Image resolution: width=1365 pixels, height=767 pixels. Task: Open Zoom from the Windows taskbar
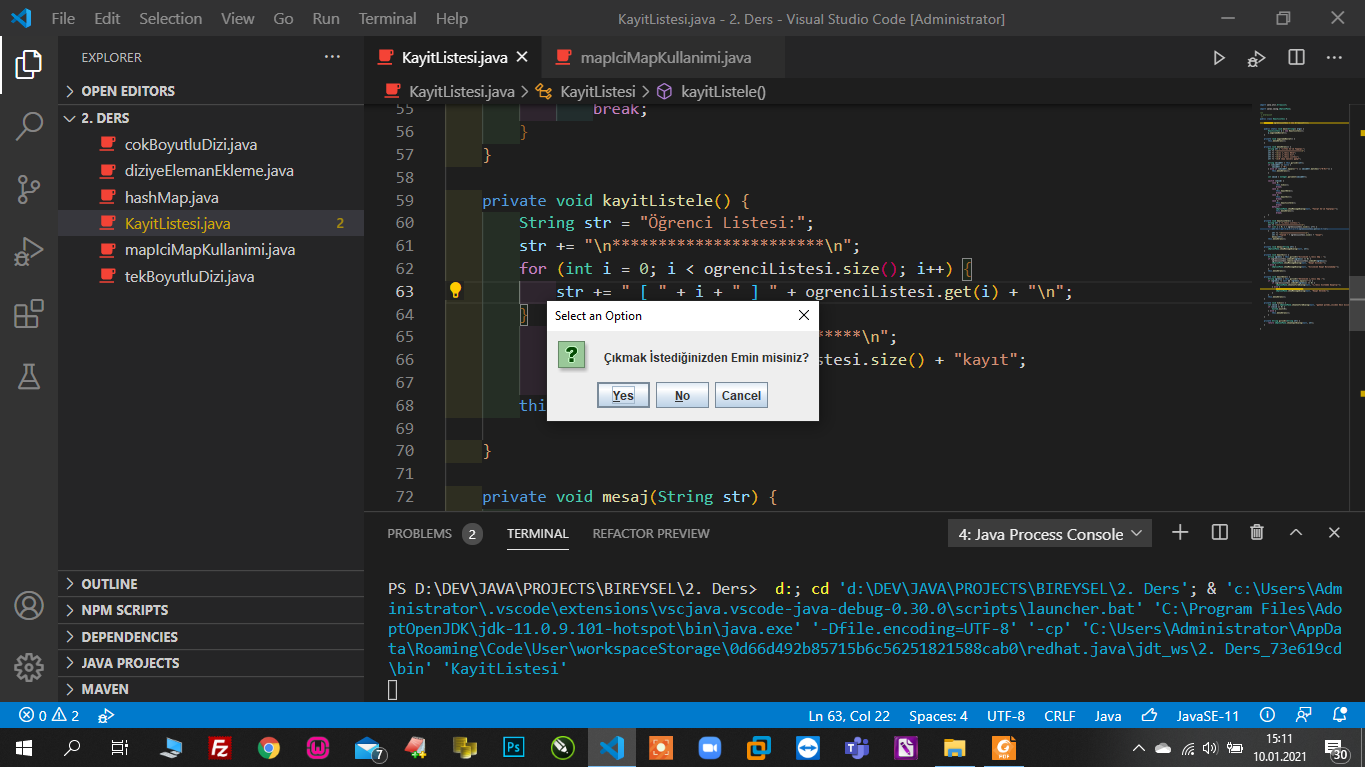[709, 748]
